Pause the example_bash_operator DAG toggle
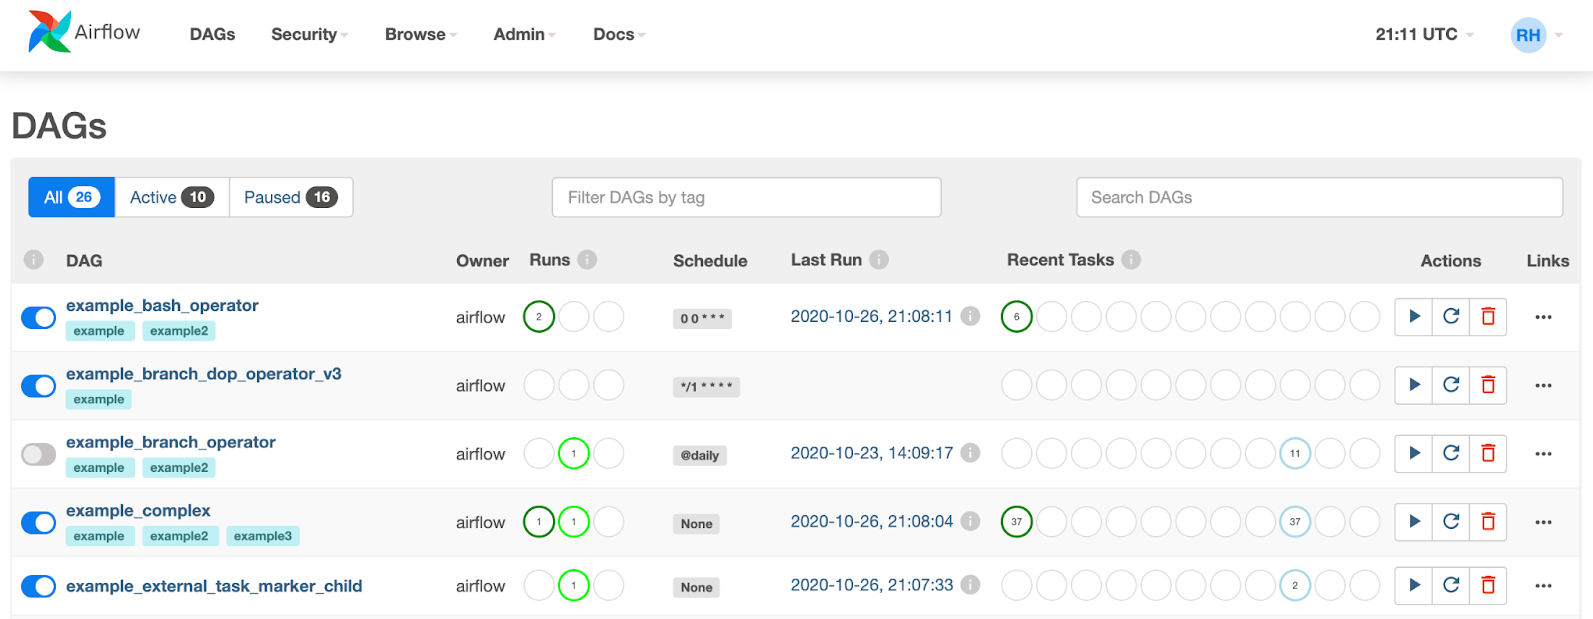Image resolution: width=1593 pixels, height=619 pixels. (x=39, y=318)
